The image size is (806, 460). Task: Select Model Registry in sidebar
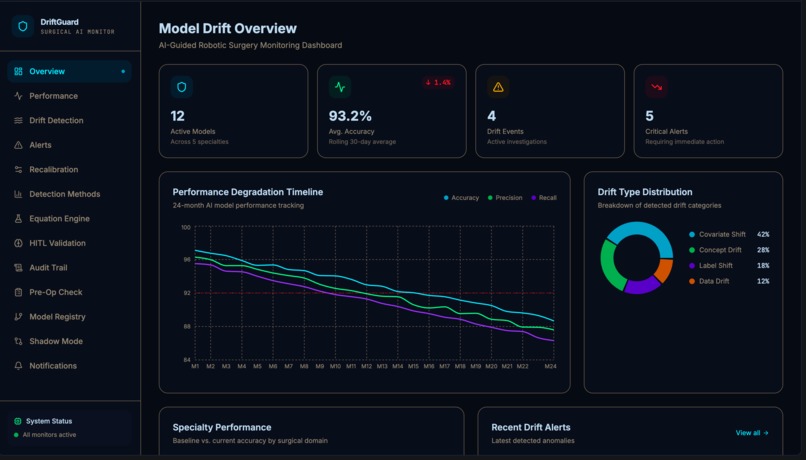[x=69, y=317]
